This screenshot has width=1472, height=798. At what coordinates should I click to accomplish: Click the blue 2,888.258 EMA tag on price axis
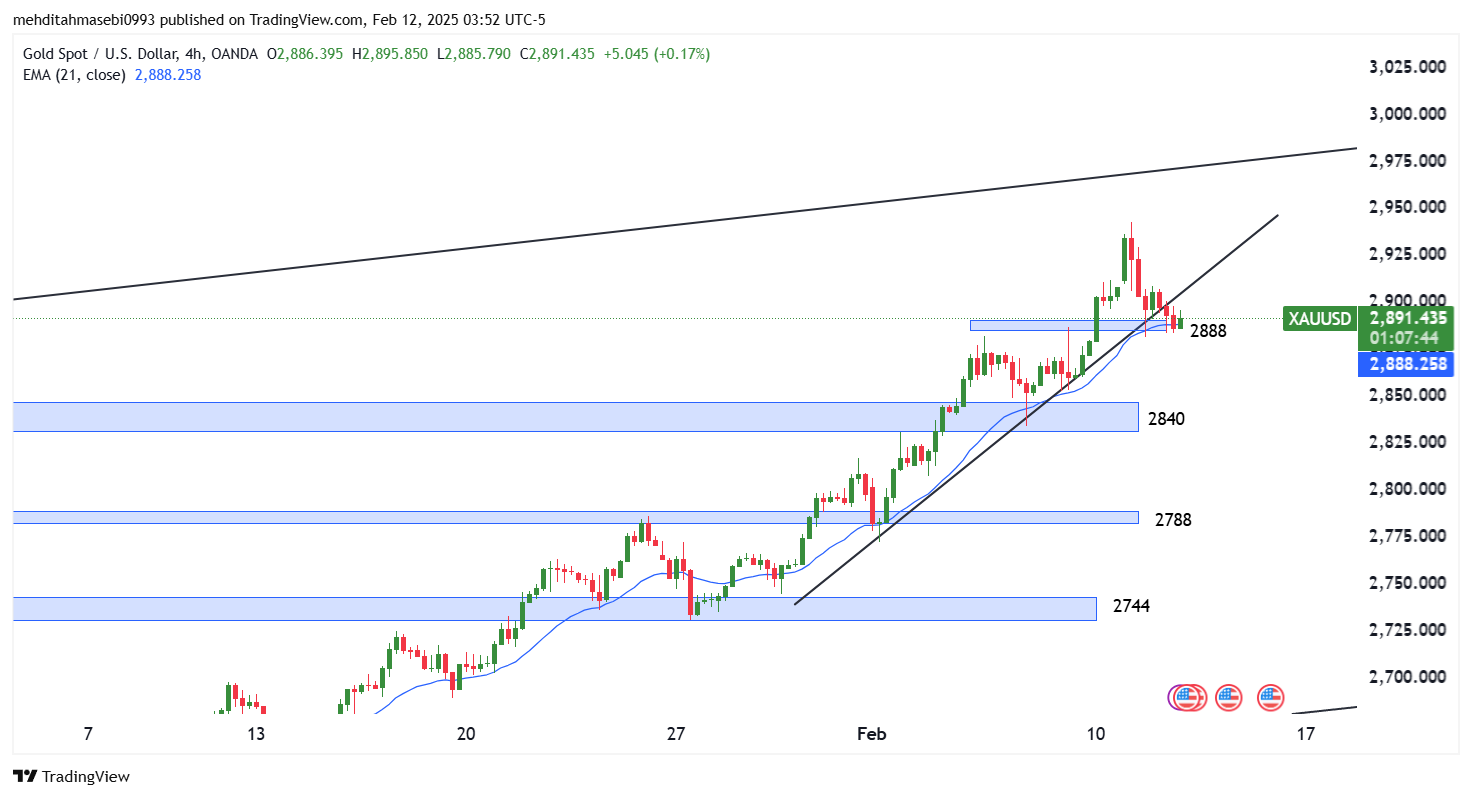tap(1404, 364)
